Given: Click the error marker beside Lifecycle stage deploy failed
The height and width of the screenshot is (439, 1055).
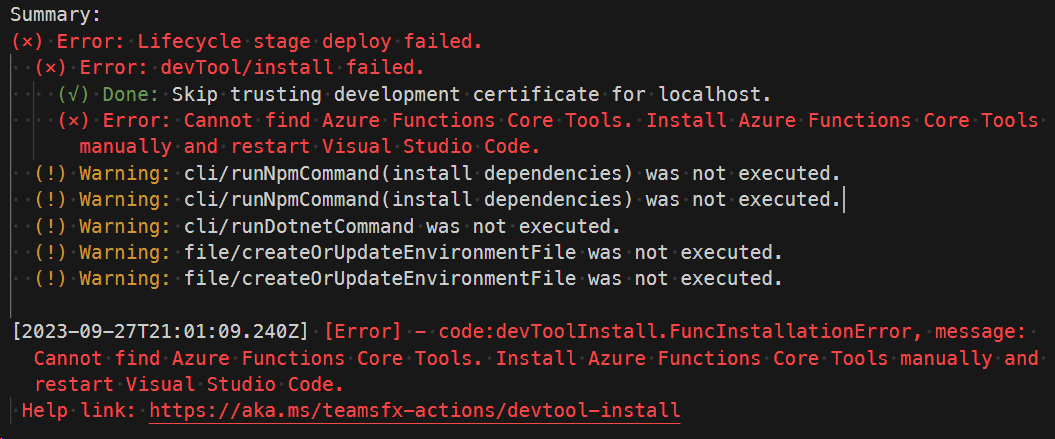Looking at the screenshot, I should pyautogui.click(x=28, y=42).
